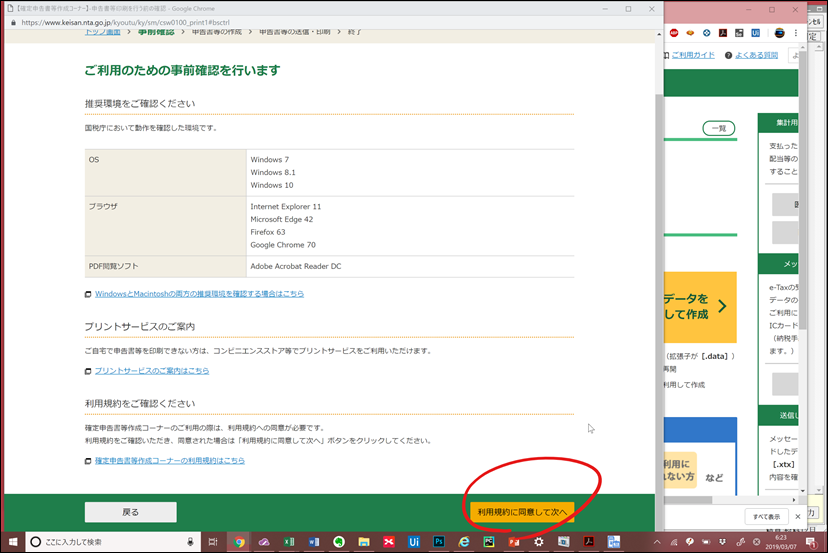Open Word from the taskbar
Image resolution: width=828 pixels, height=553 pixels.
(x=314, y=541)
